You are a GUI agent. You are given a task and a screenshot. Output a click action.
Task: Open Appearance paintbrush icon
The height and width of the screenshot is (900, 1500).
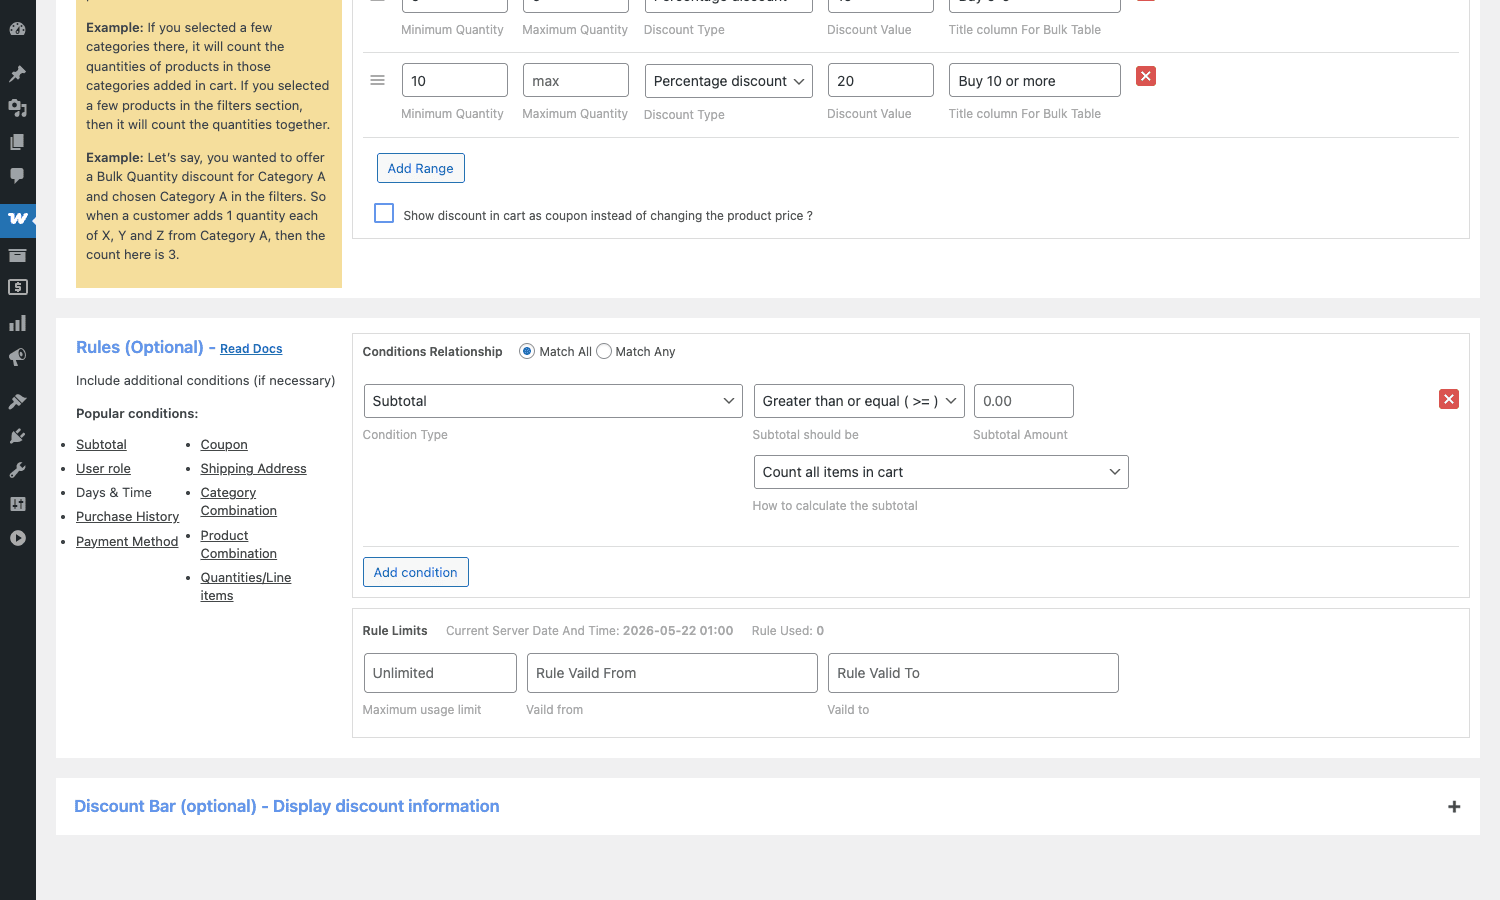tap(17, 402)
